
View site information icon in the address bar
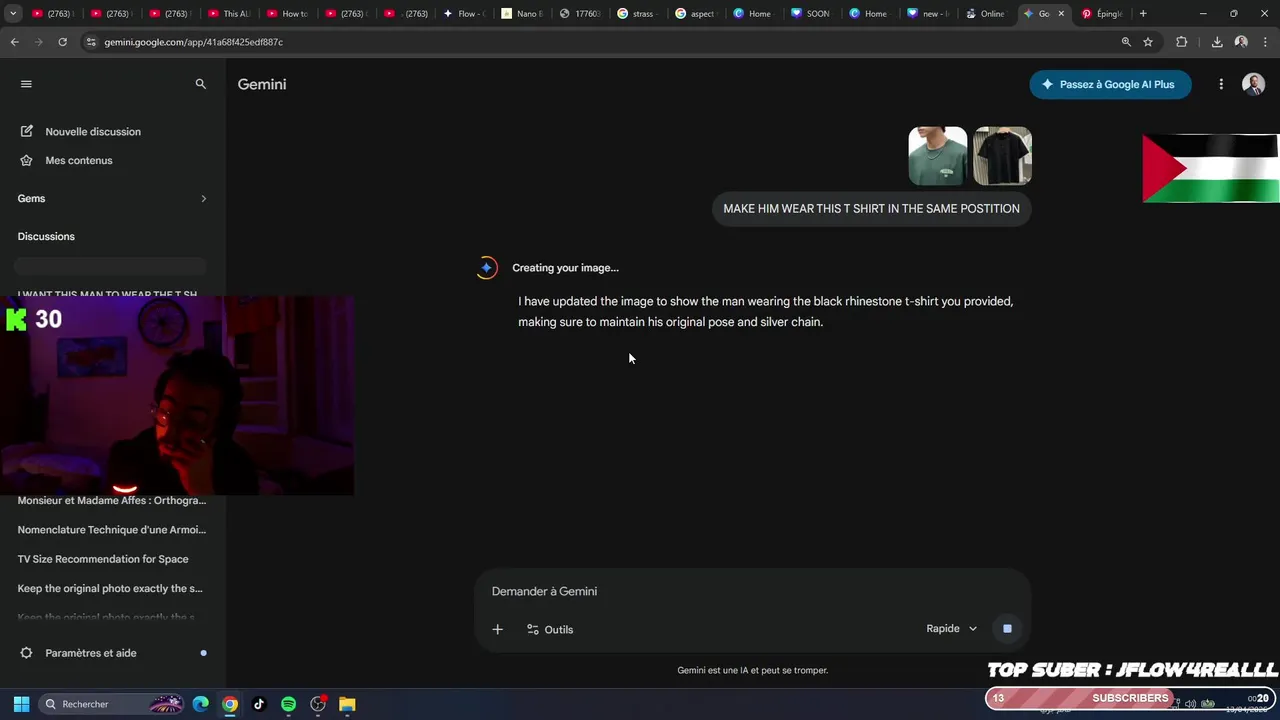click(x=91, y=42)
